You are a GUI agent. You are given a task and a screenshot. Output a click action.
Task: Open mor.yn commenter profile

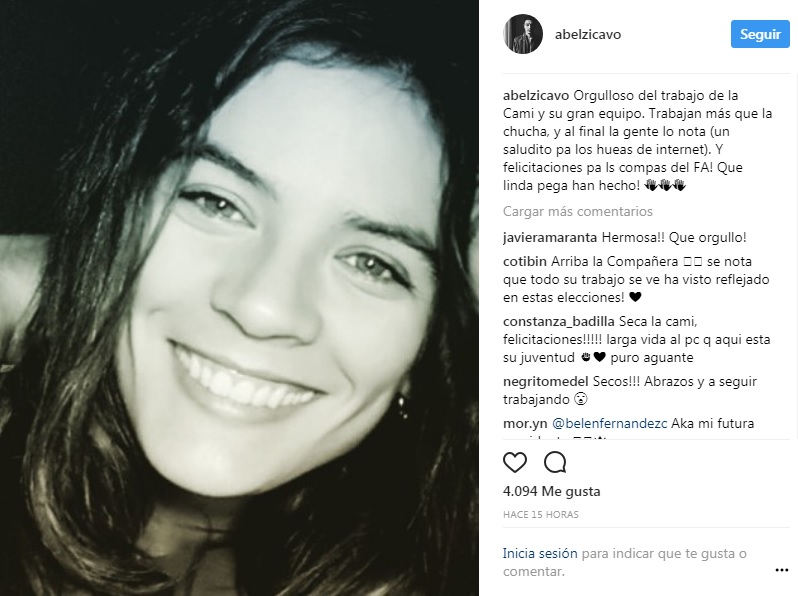click(525, 423)
